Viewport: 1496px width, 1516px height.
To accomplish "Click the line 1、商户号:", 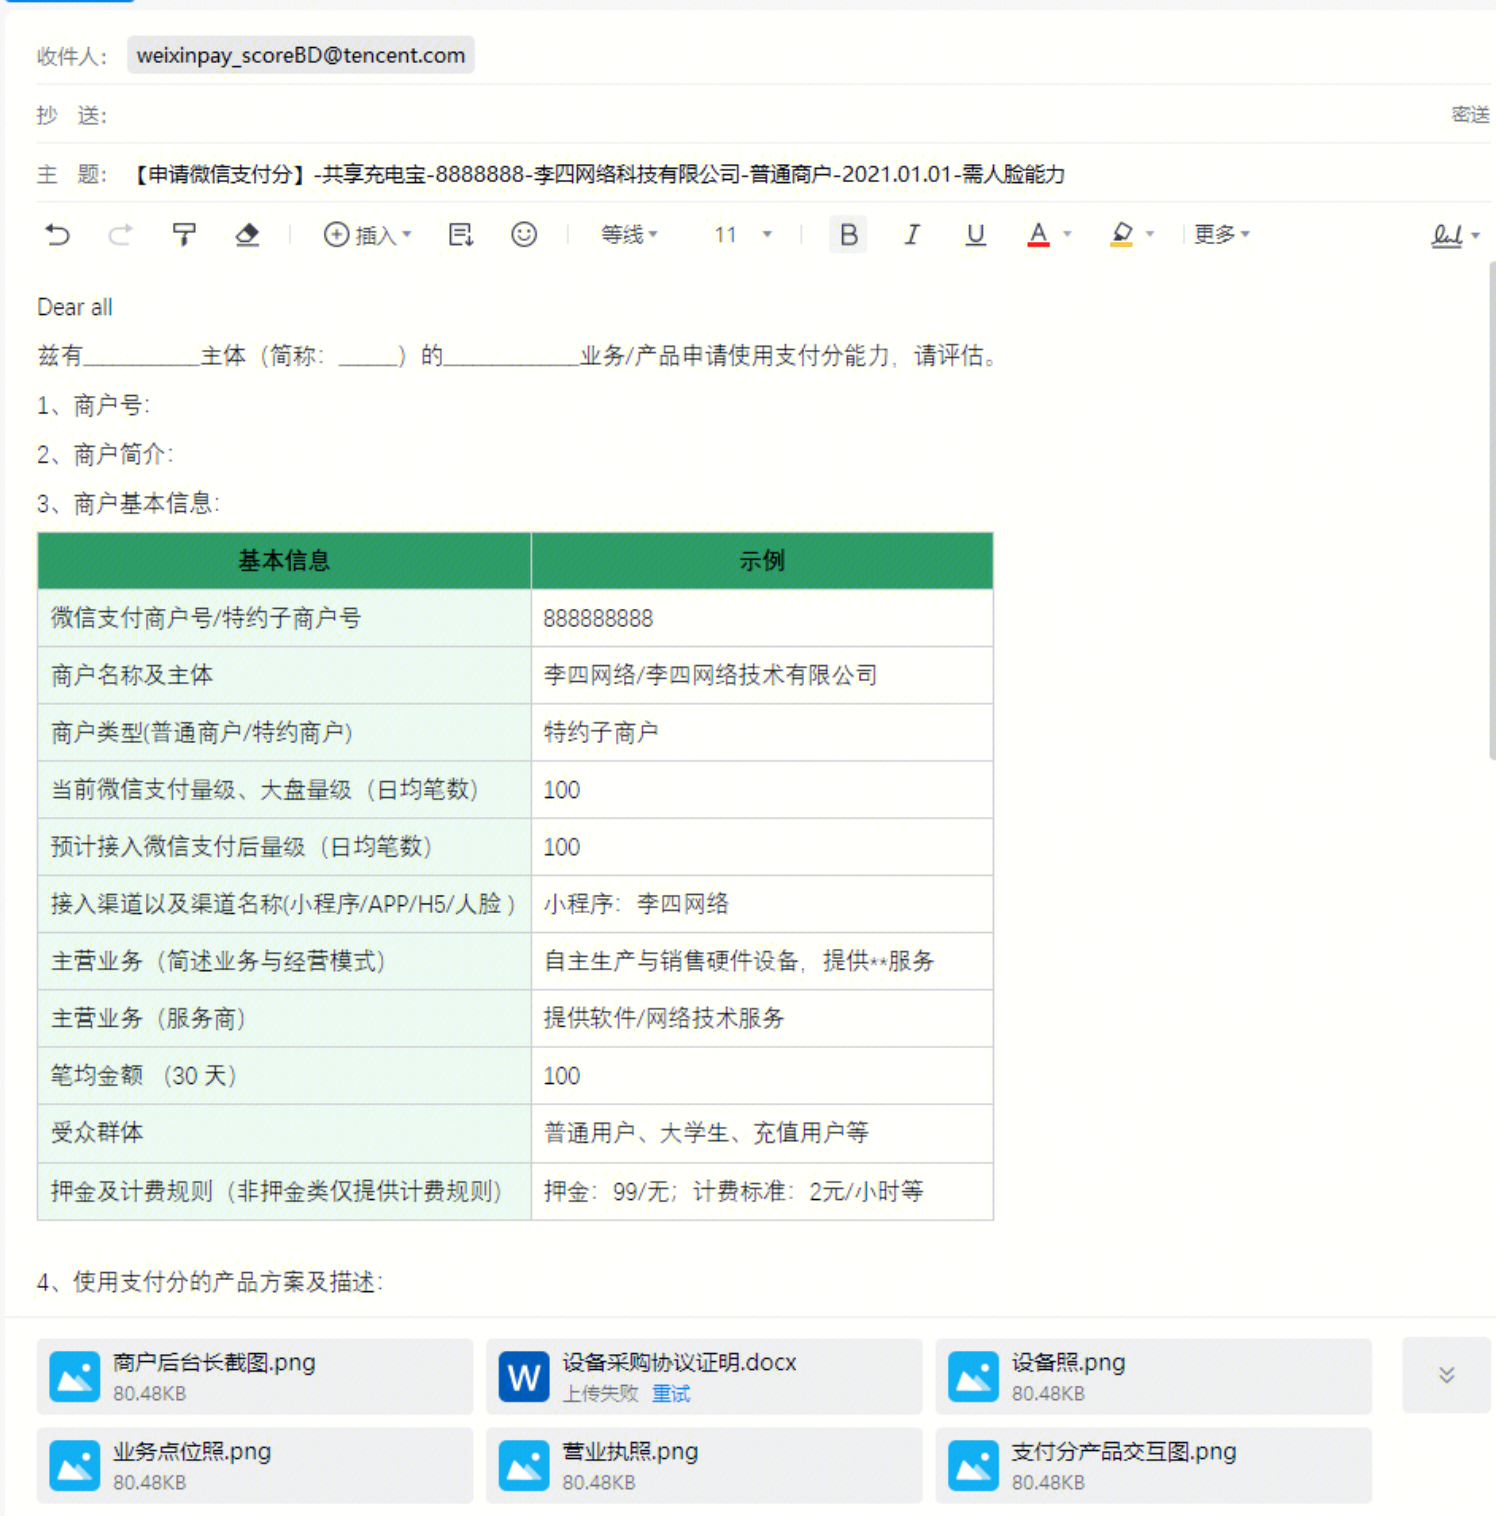I will (93, 405).
